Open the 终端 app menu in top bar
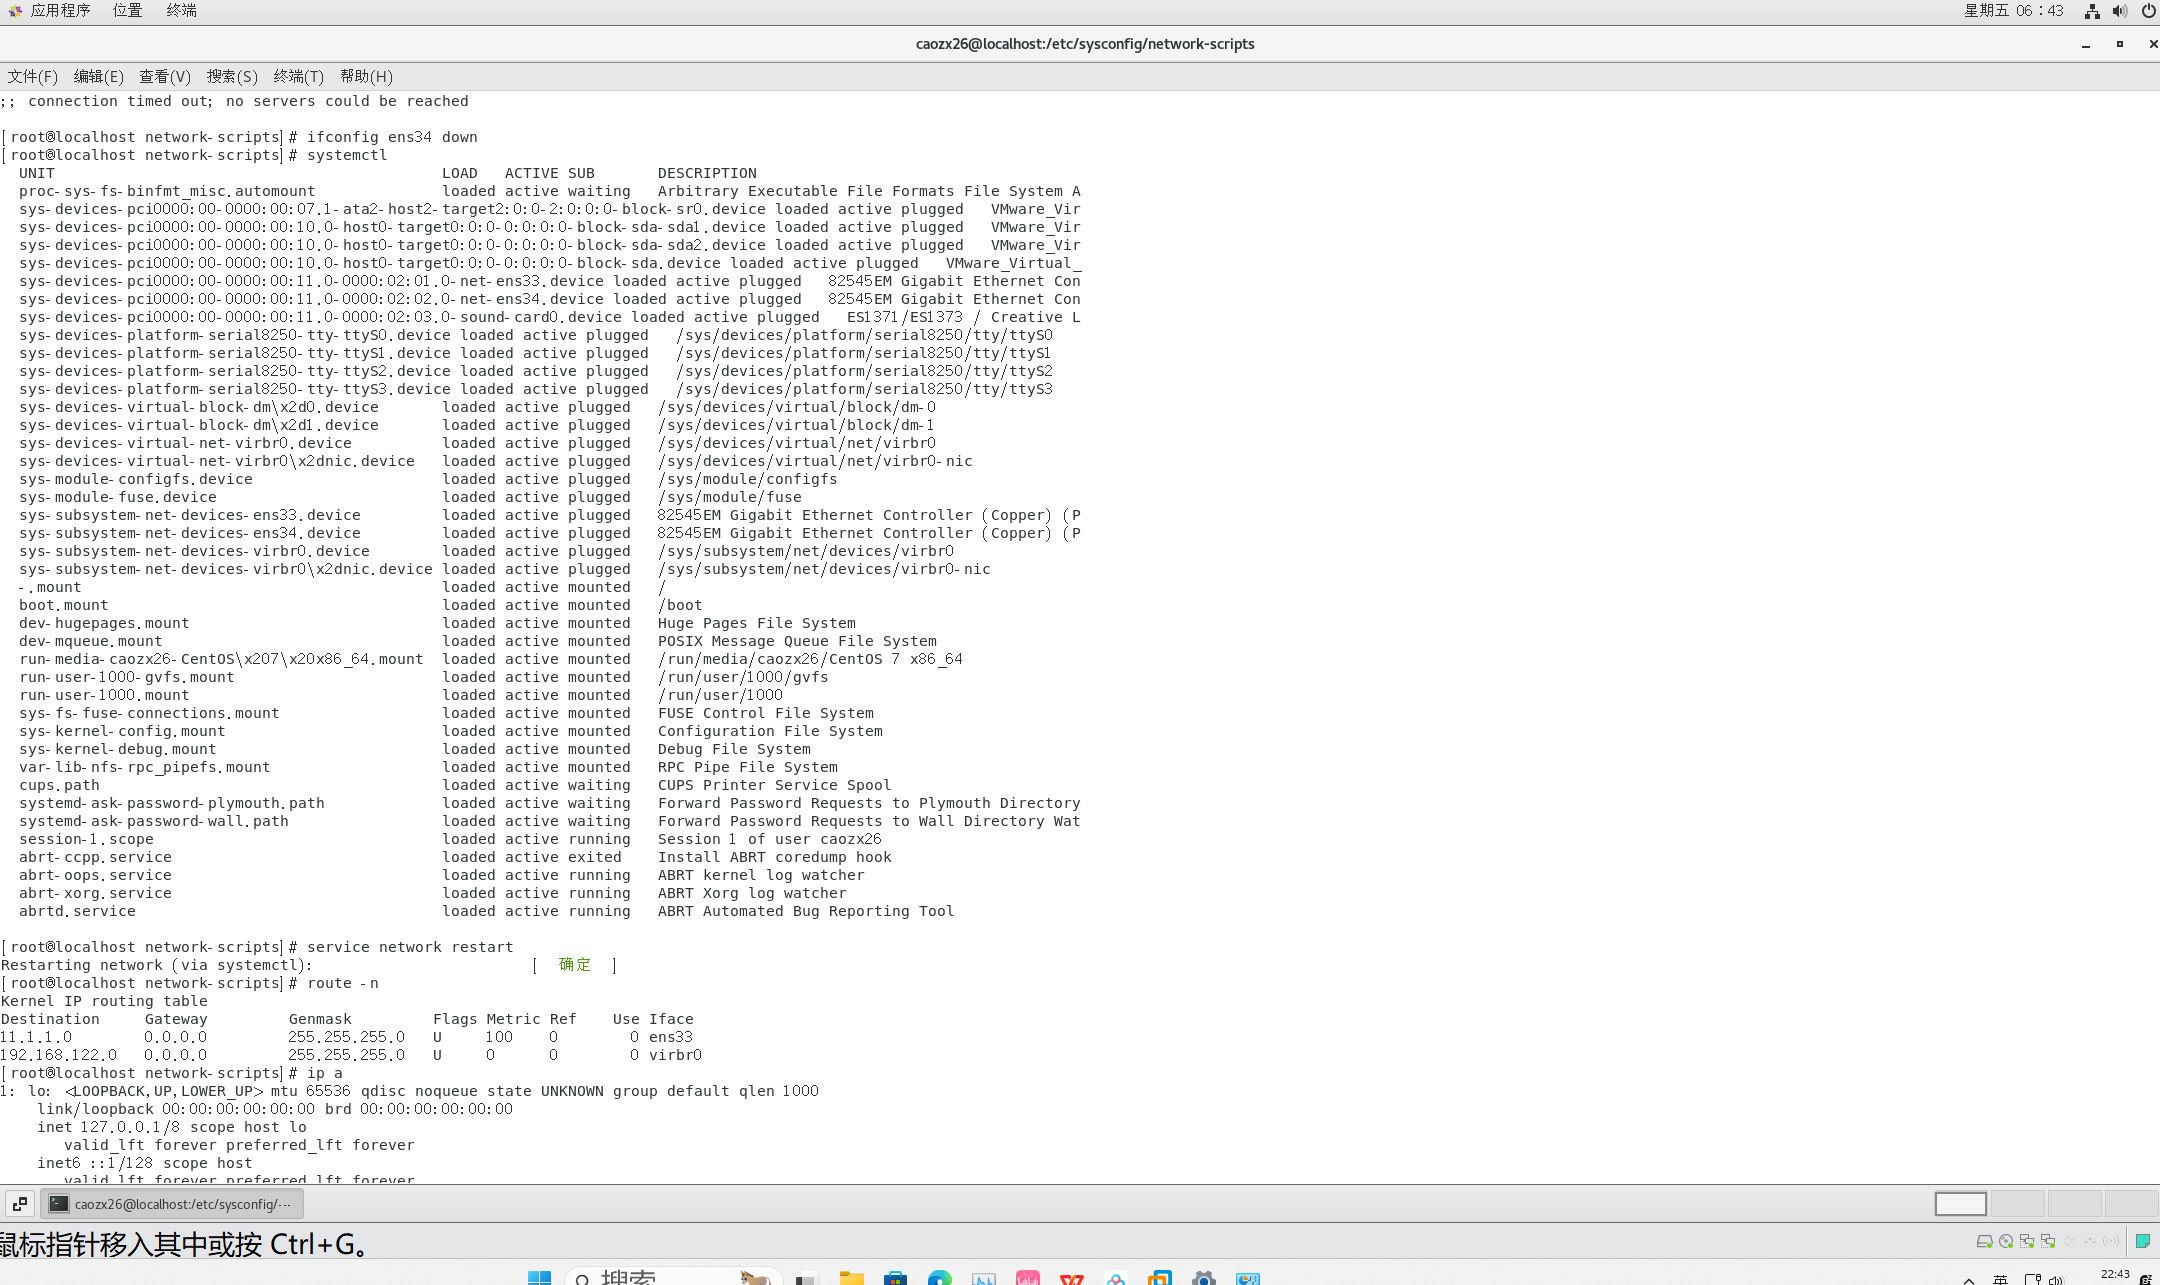The image size is (2160, 1285). point(181,10)
